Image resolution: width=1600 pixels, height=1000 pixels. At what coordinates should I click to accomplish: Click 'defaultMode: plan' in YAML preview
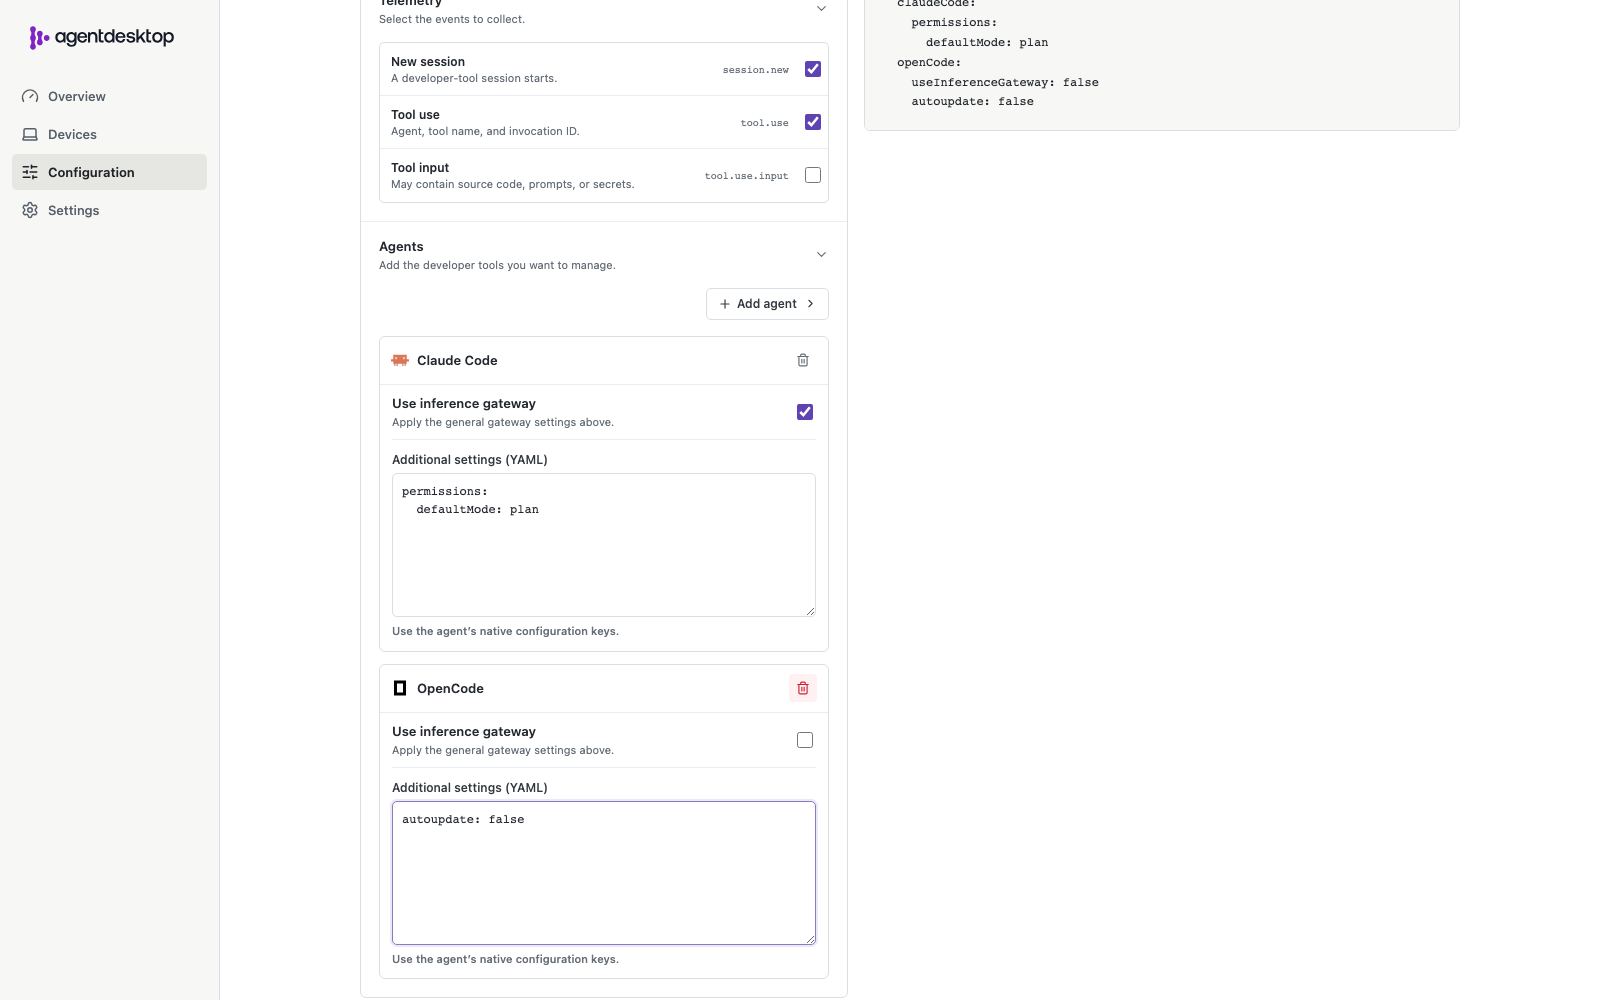(x=987, y=42)
